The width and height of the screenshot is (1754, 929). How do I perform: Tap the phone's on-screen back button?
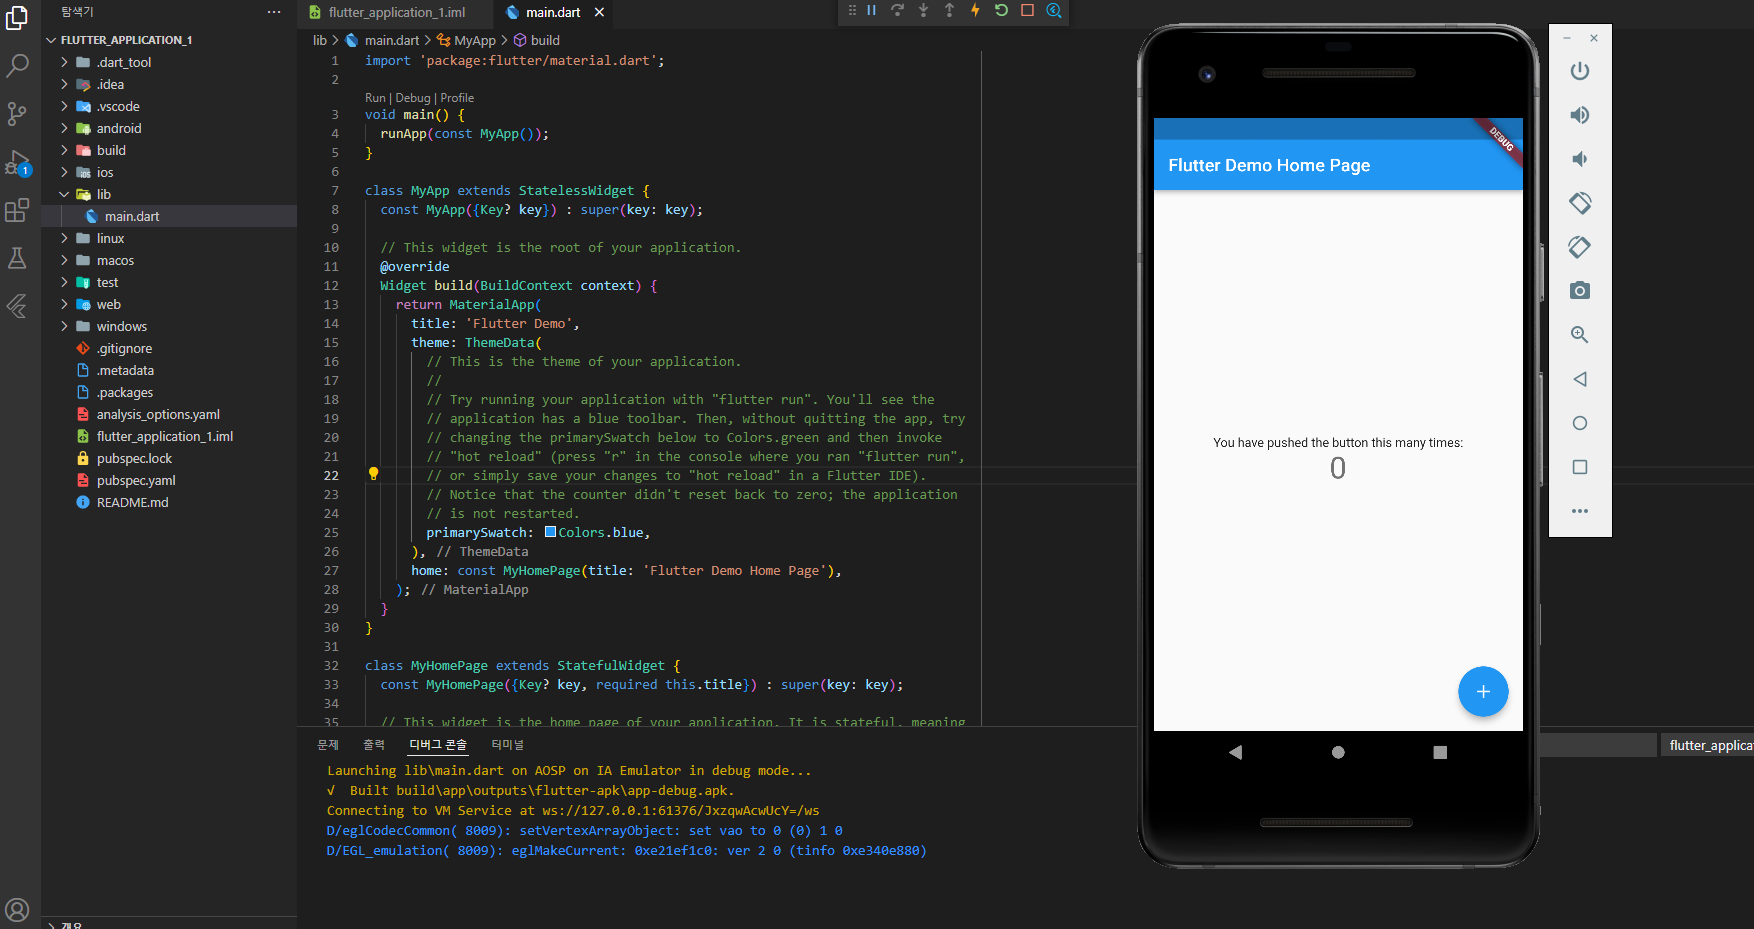1236,752
